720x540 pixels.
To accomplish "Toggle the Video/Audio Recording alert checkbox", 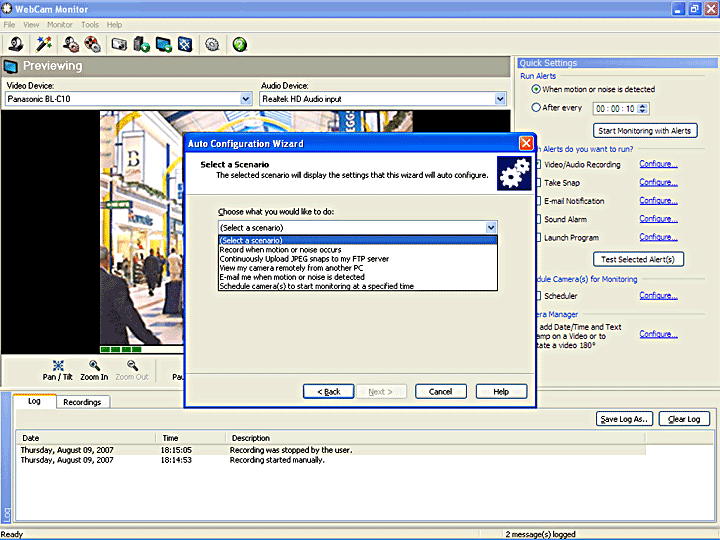I will tap(538, 164).
